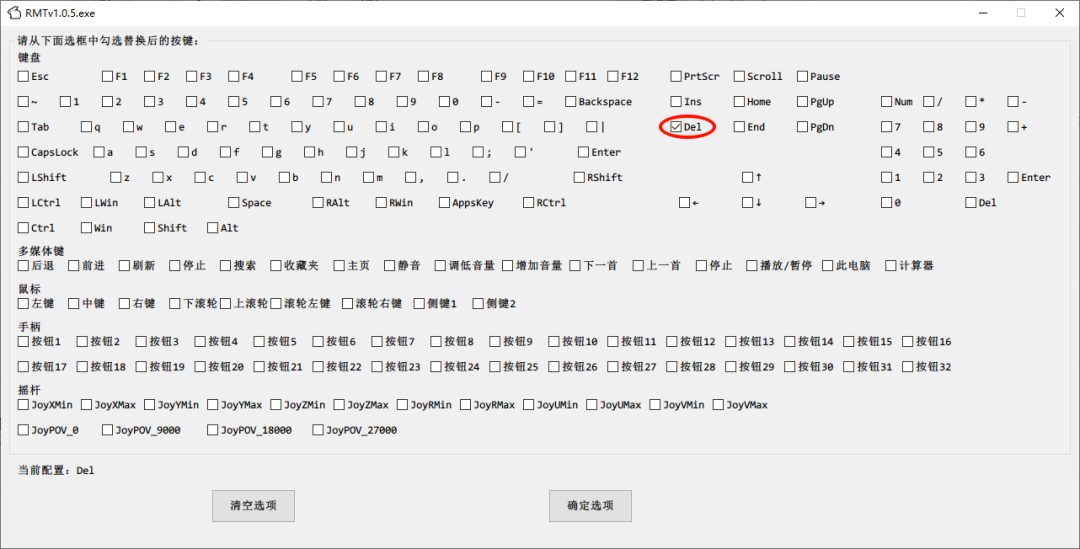Enable the 计算器 checkbox
This screenshot has width=1080, height=549.
(x=891, y=266)
